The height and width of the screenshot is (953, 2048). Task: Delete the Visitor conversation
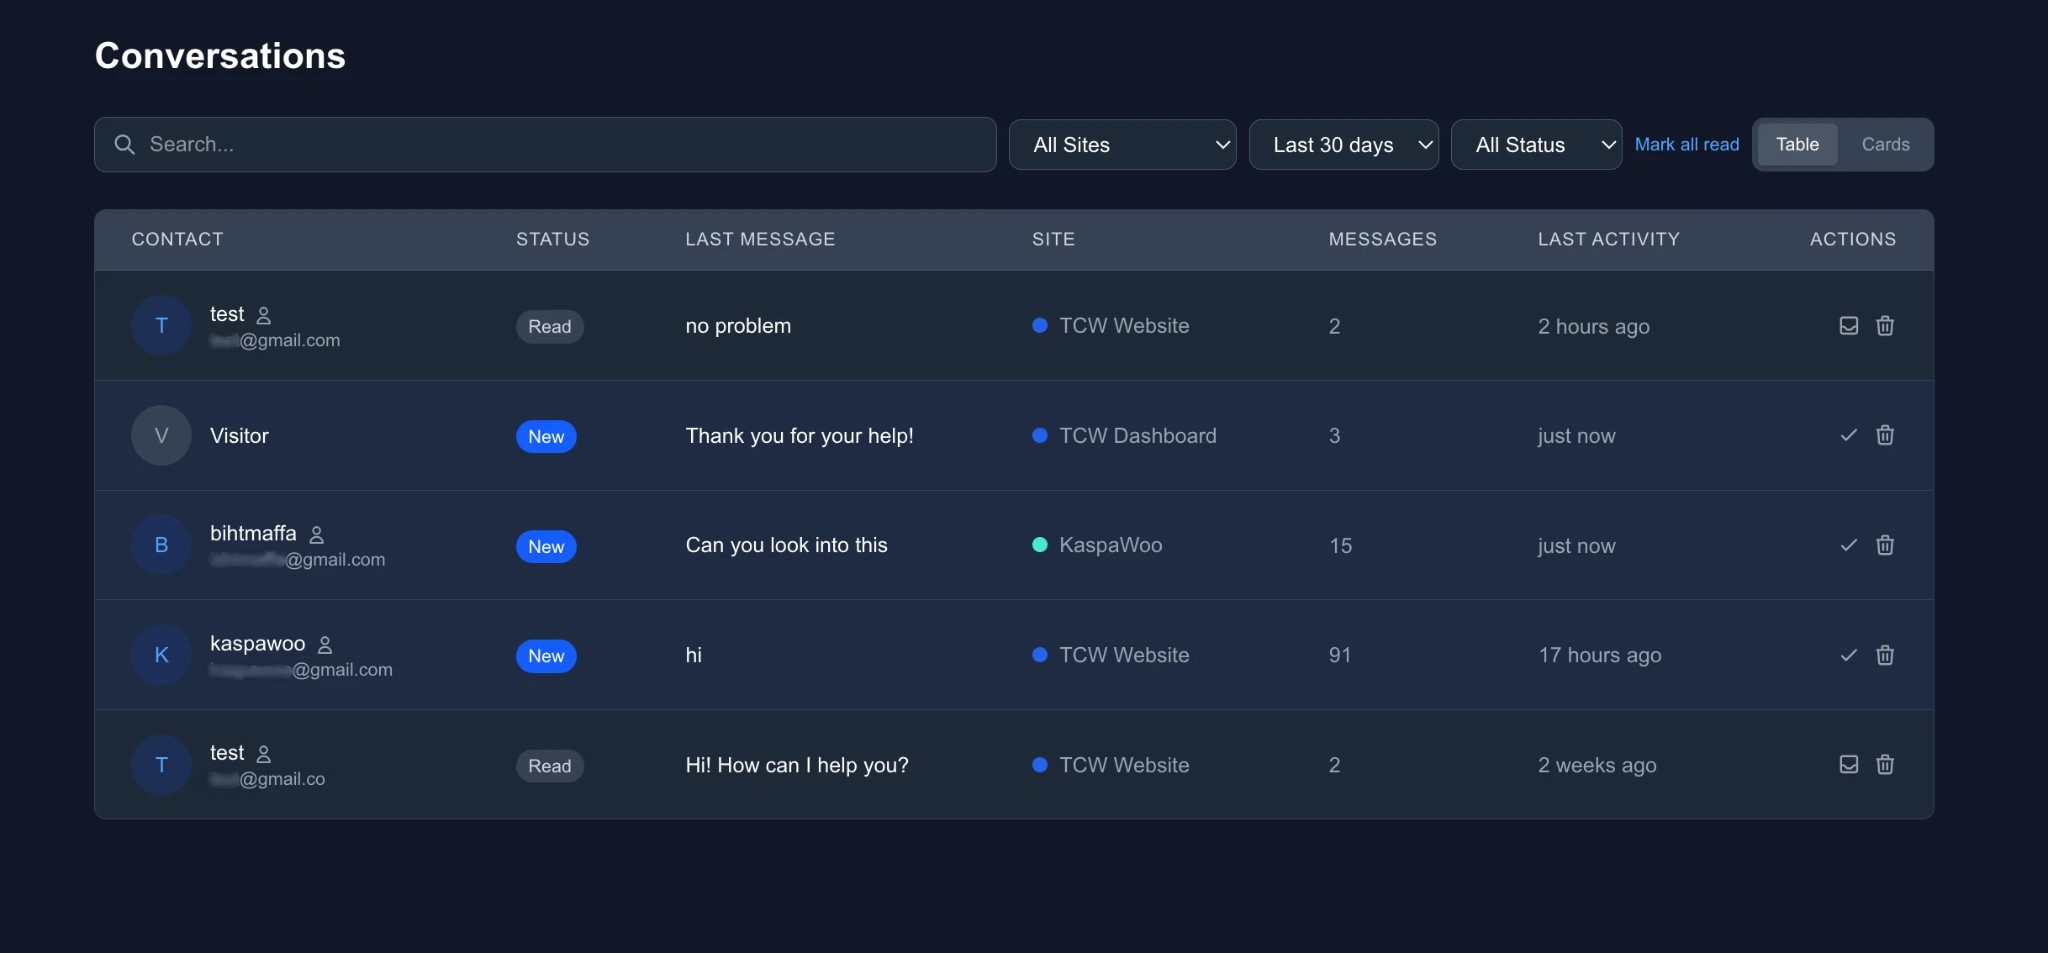click(x=1886, y=436)
